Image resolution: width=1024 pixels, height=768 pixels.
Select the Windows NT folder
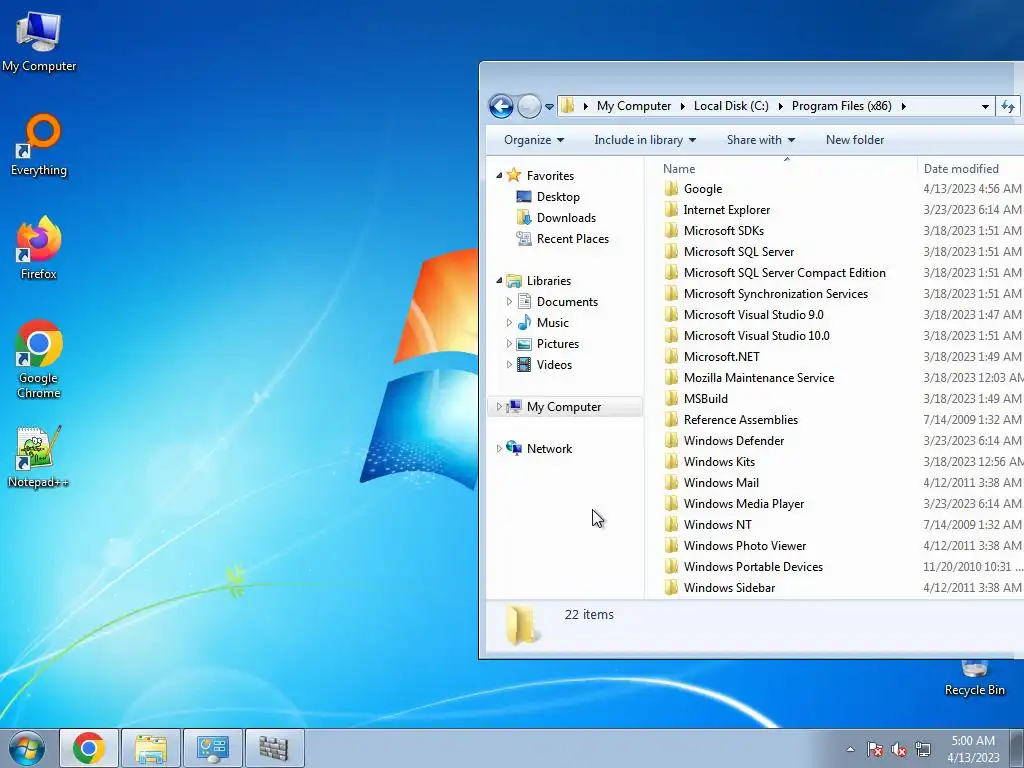[x=717, y=524]
